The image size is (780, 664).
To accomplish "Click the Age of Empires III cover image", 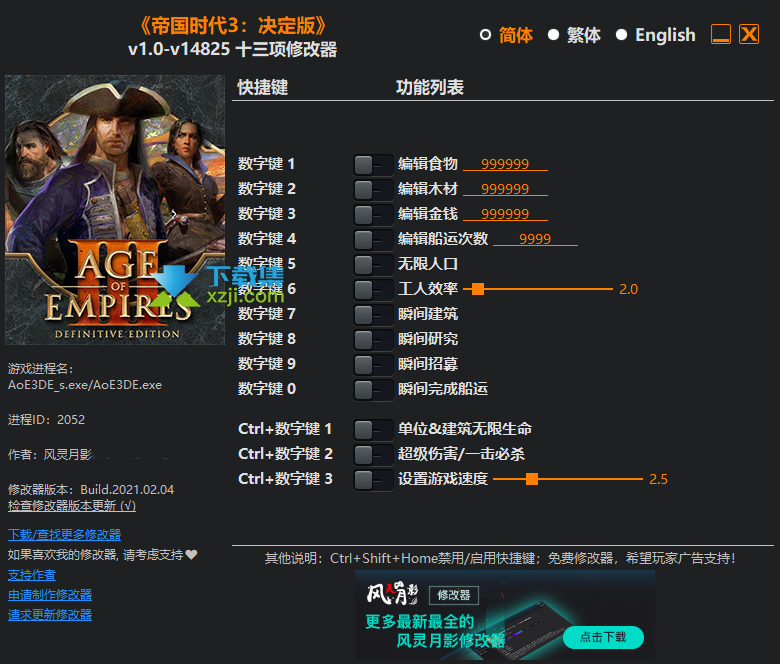I will pos(115,210).
